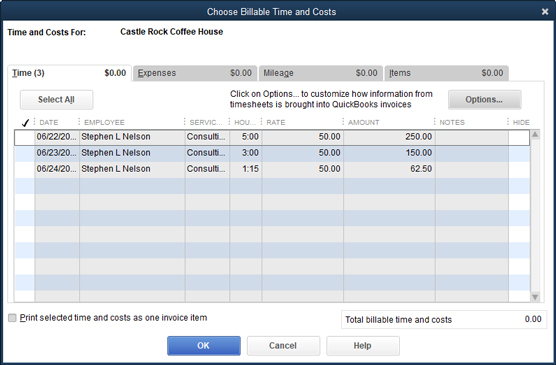
Task: Confirm with the OK button
Action: (204, 346)
